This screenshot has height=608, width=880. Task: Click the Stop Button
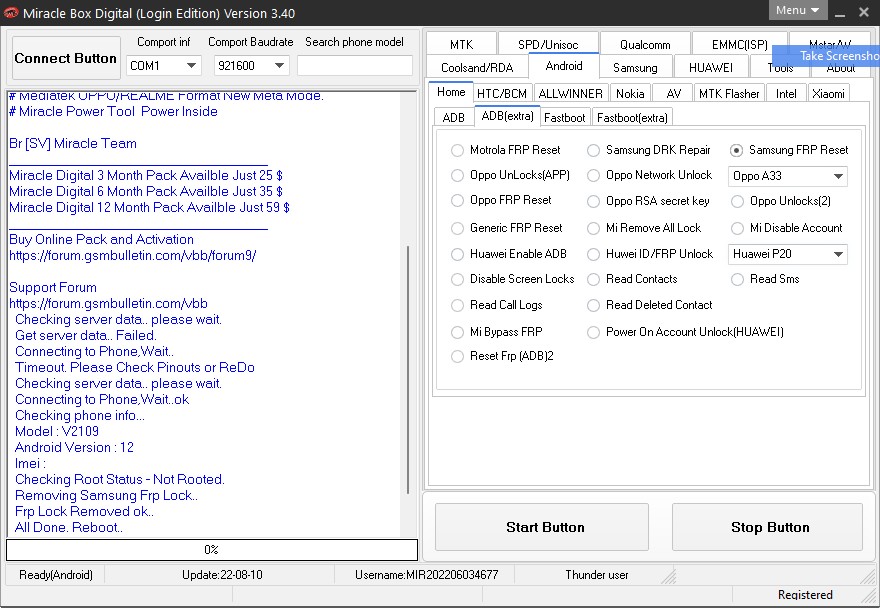(767, 527)
